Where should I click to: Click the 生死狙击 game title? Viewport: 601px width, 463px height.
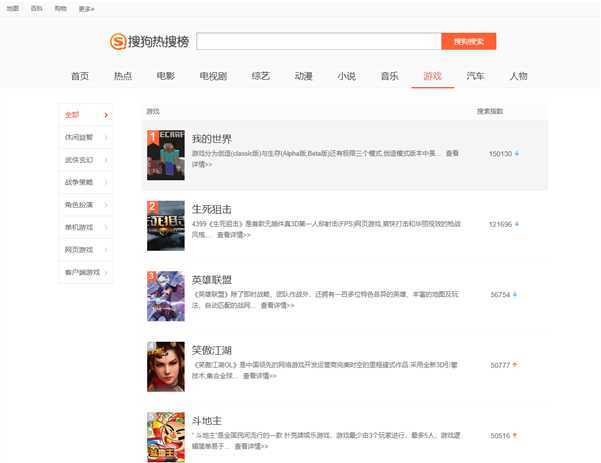coord(212,209)
